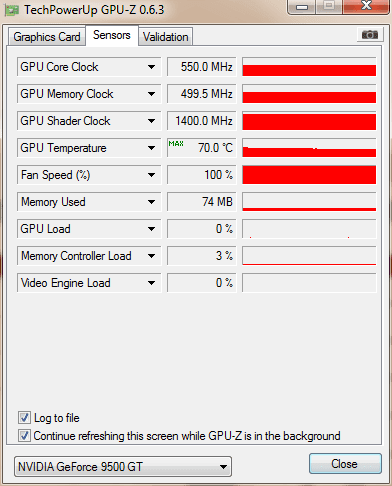
Task: Expand the GPU Core Clock dropdown arrow
Action: 151,67
